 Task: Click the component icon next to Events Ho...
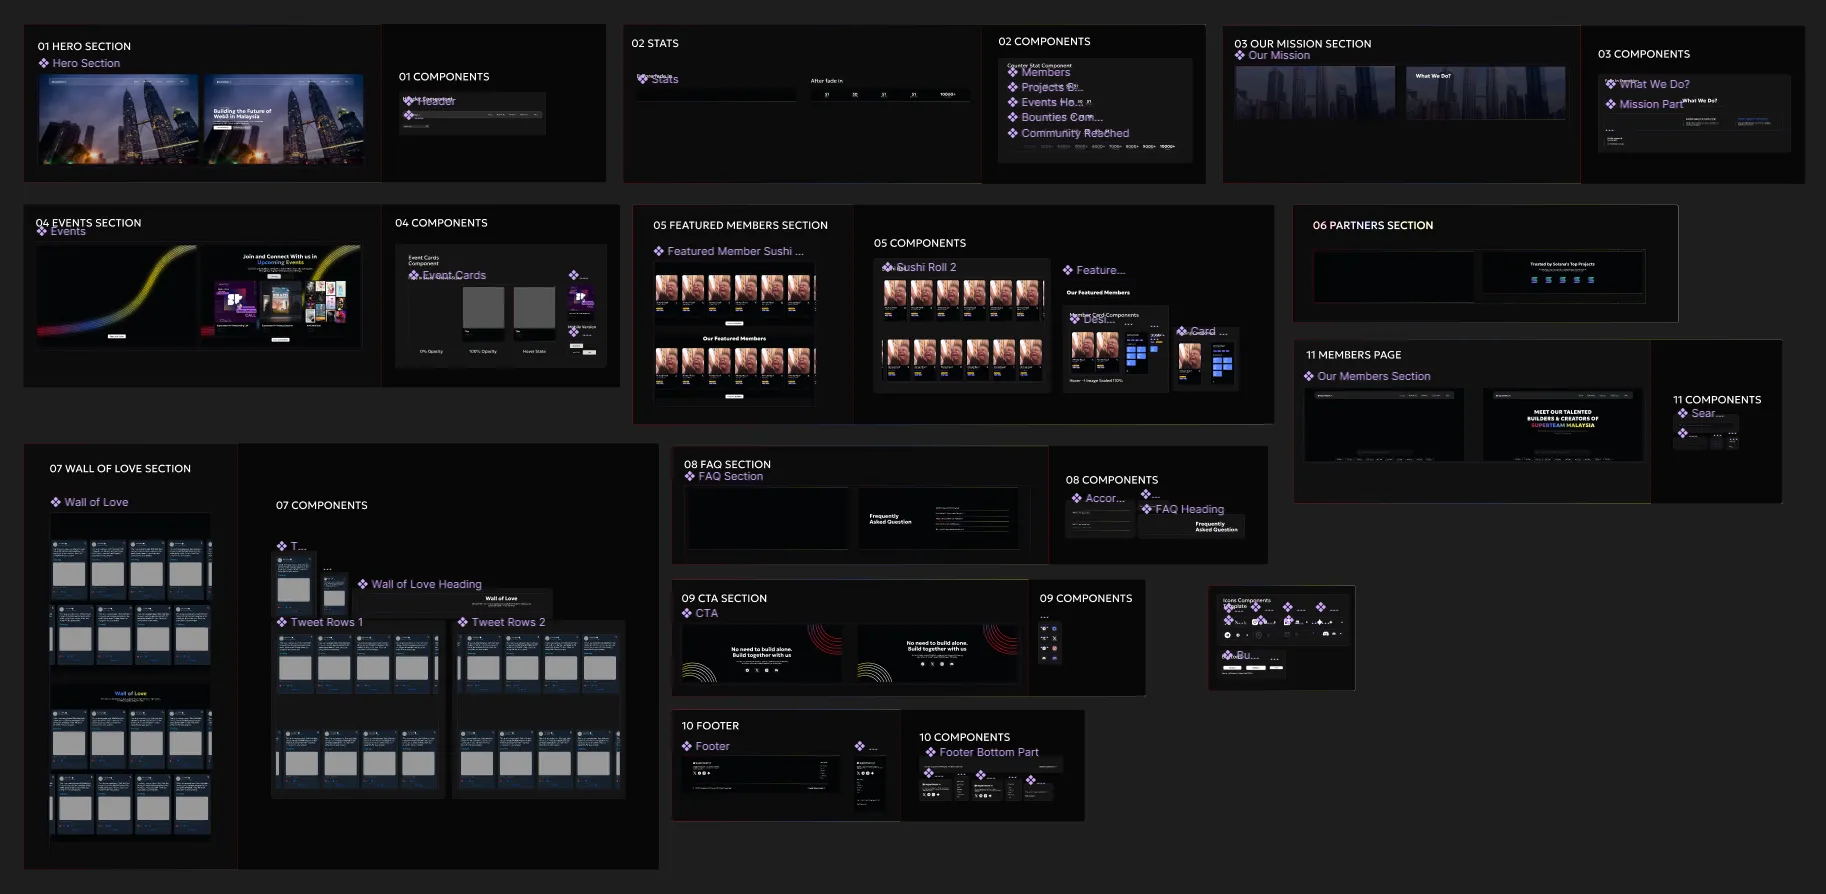point(1013,102)
